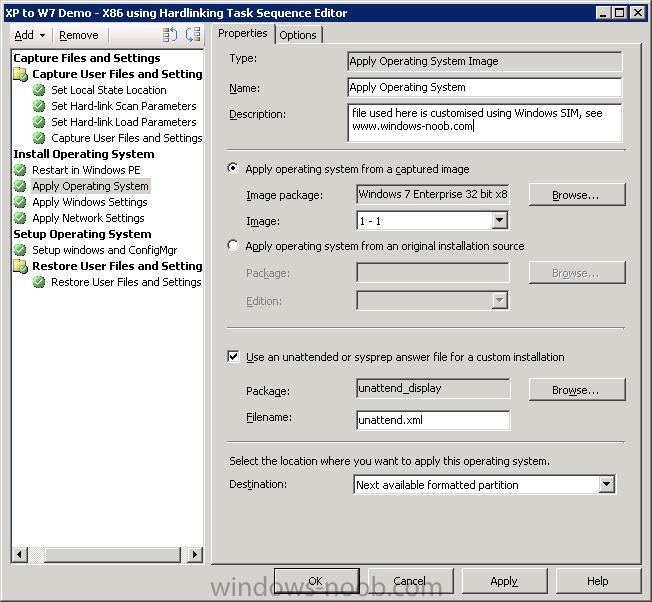652x602 pixels.
Task: Select the Setup Operating System group
Action: click(x=82, y=234)
